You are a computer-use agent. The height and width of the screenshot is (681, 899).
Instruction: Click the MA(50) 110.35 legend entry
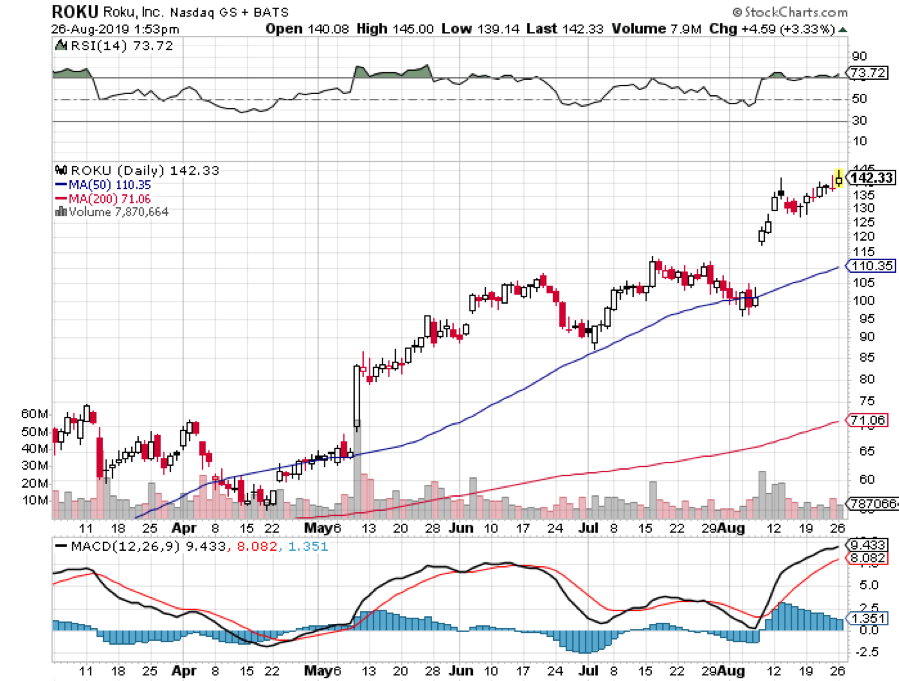point(103,185)
